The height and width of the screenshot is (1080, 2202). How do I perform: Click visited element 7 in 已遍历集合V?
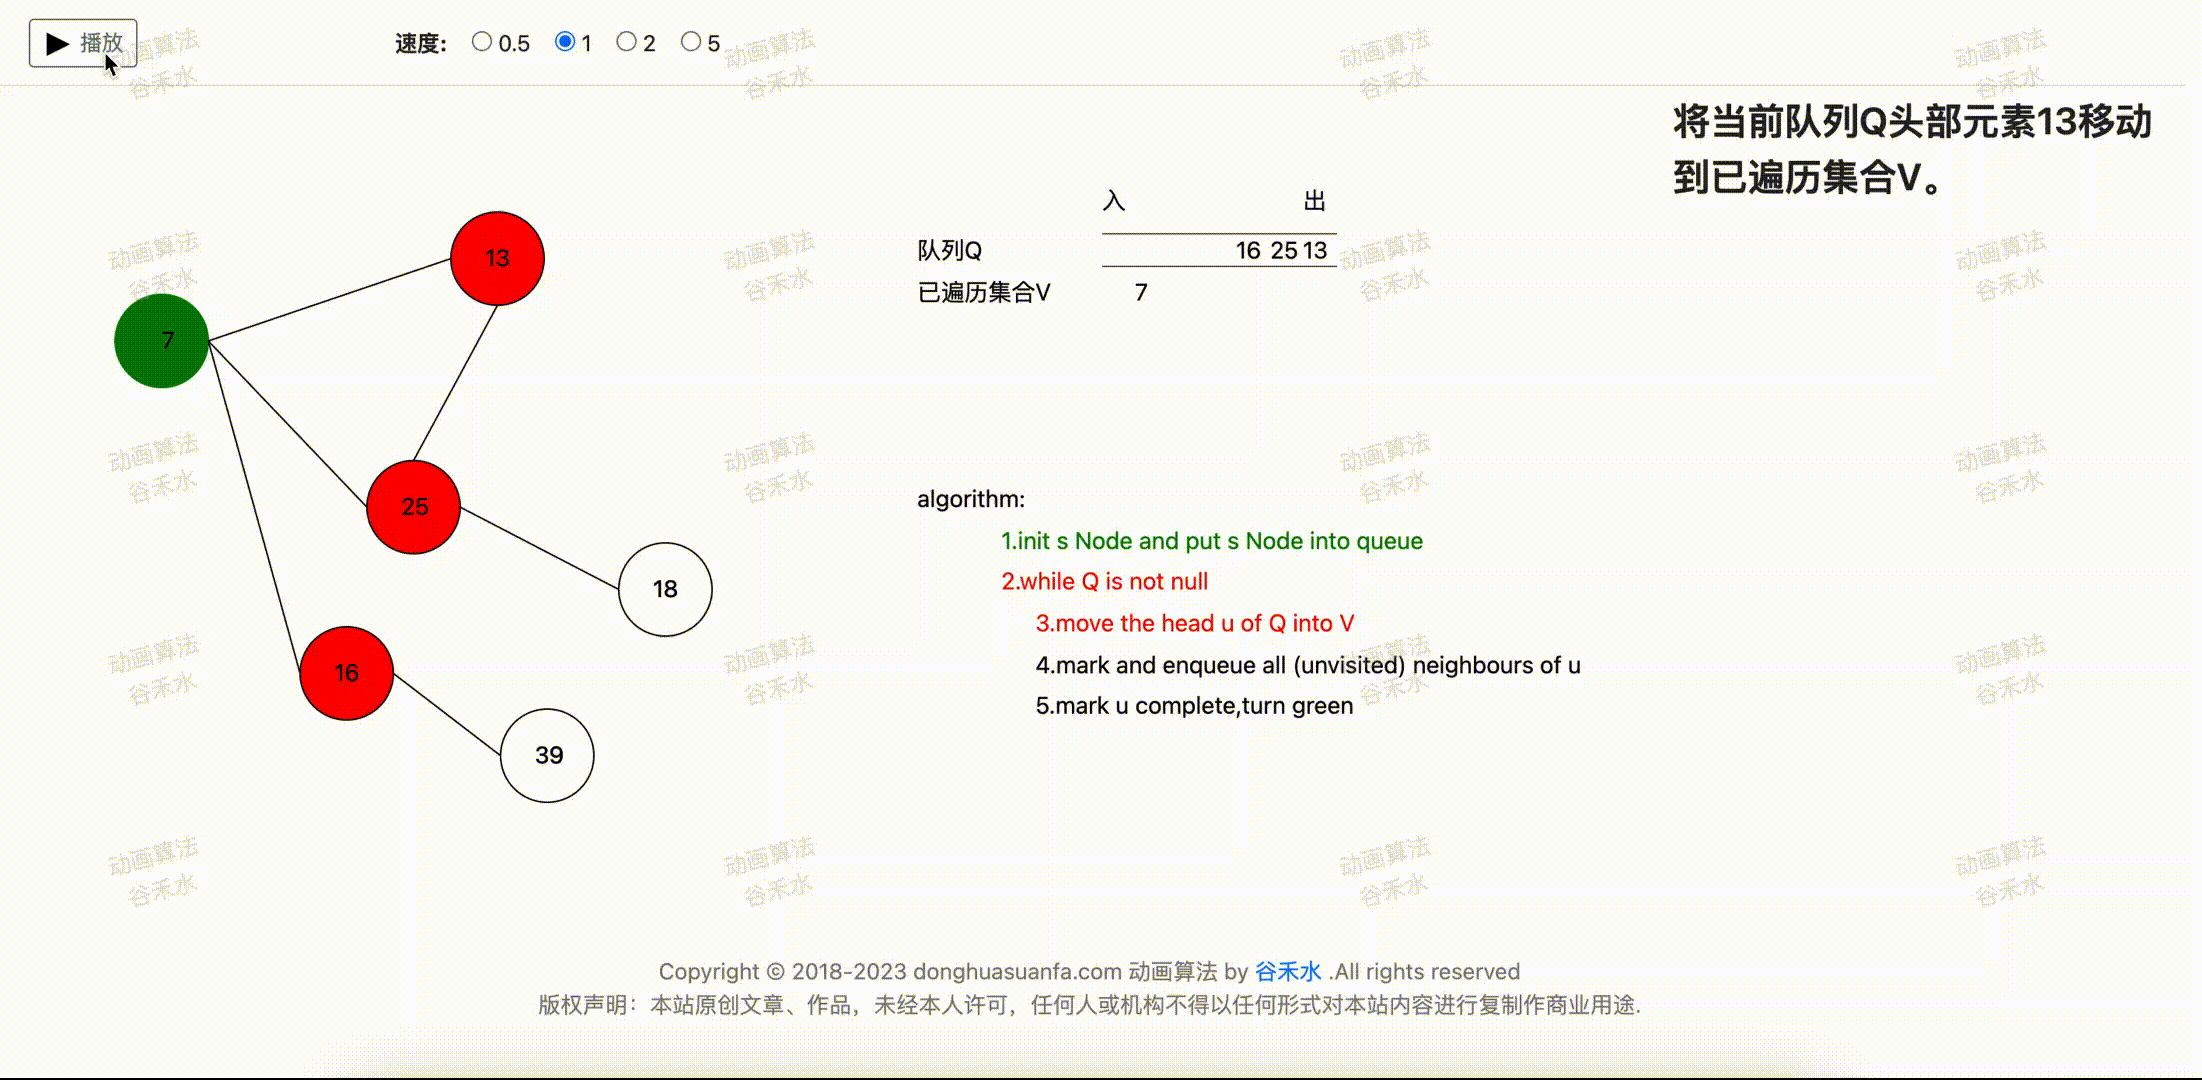point(1141,292)
